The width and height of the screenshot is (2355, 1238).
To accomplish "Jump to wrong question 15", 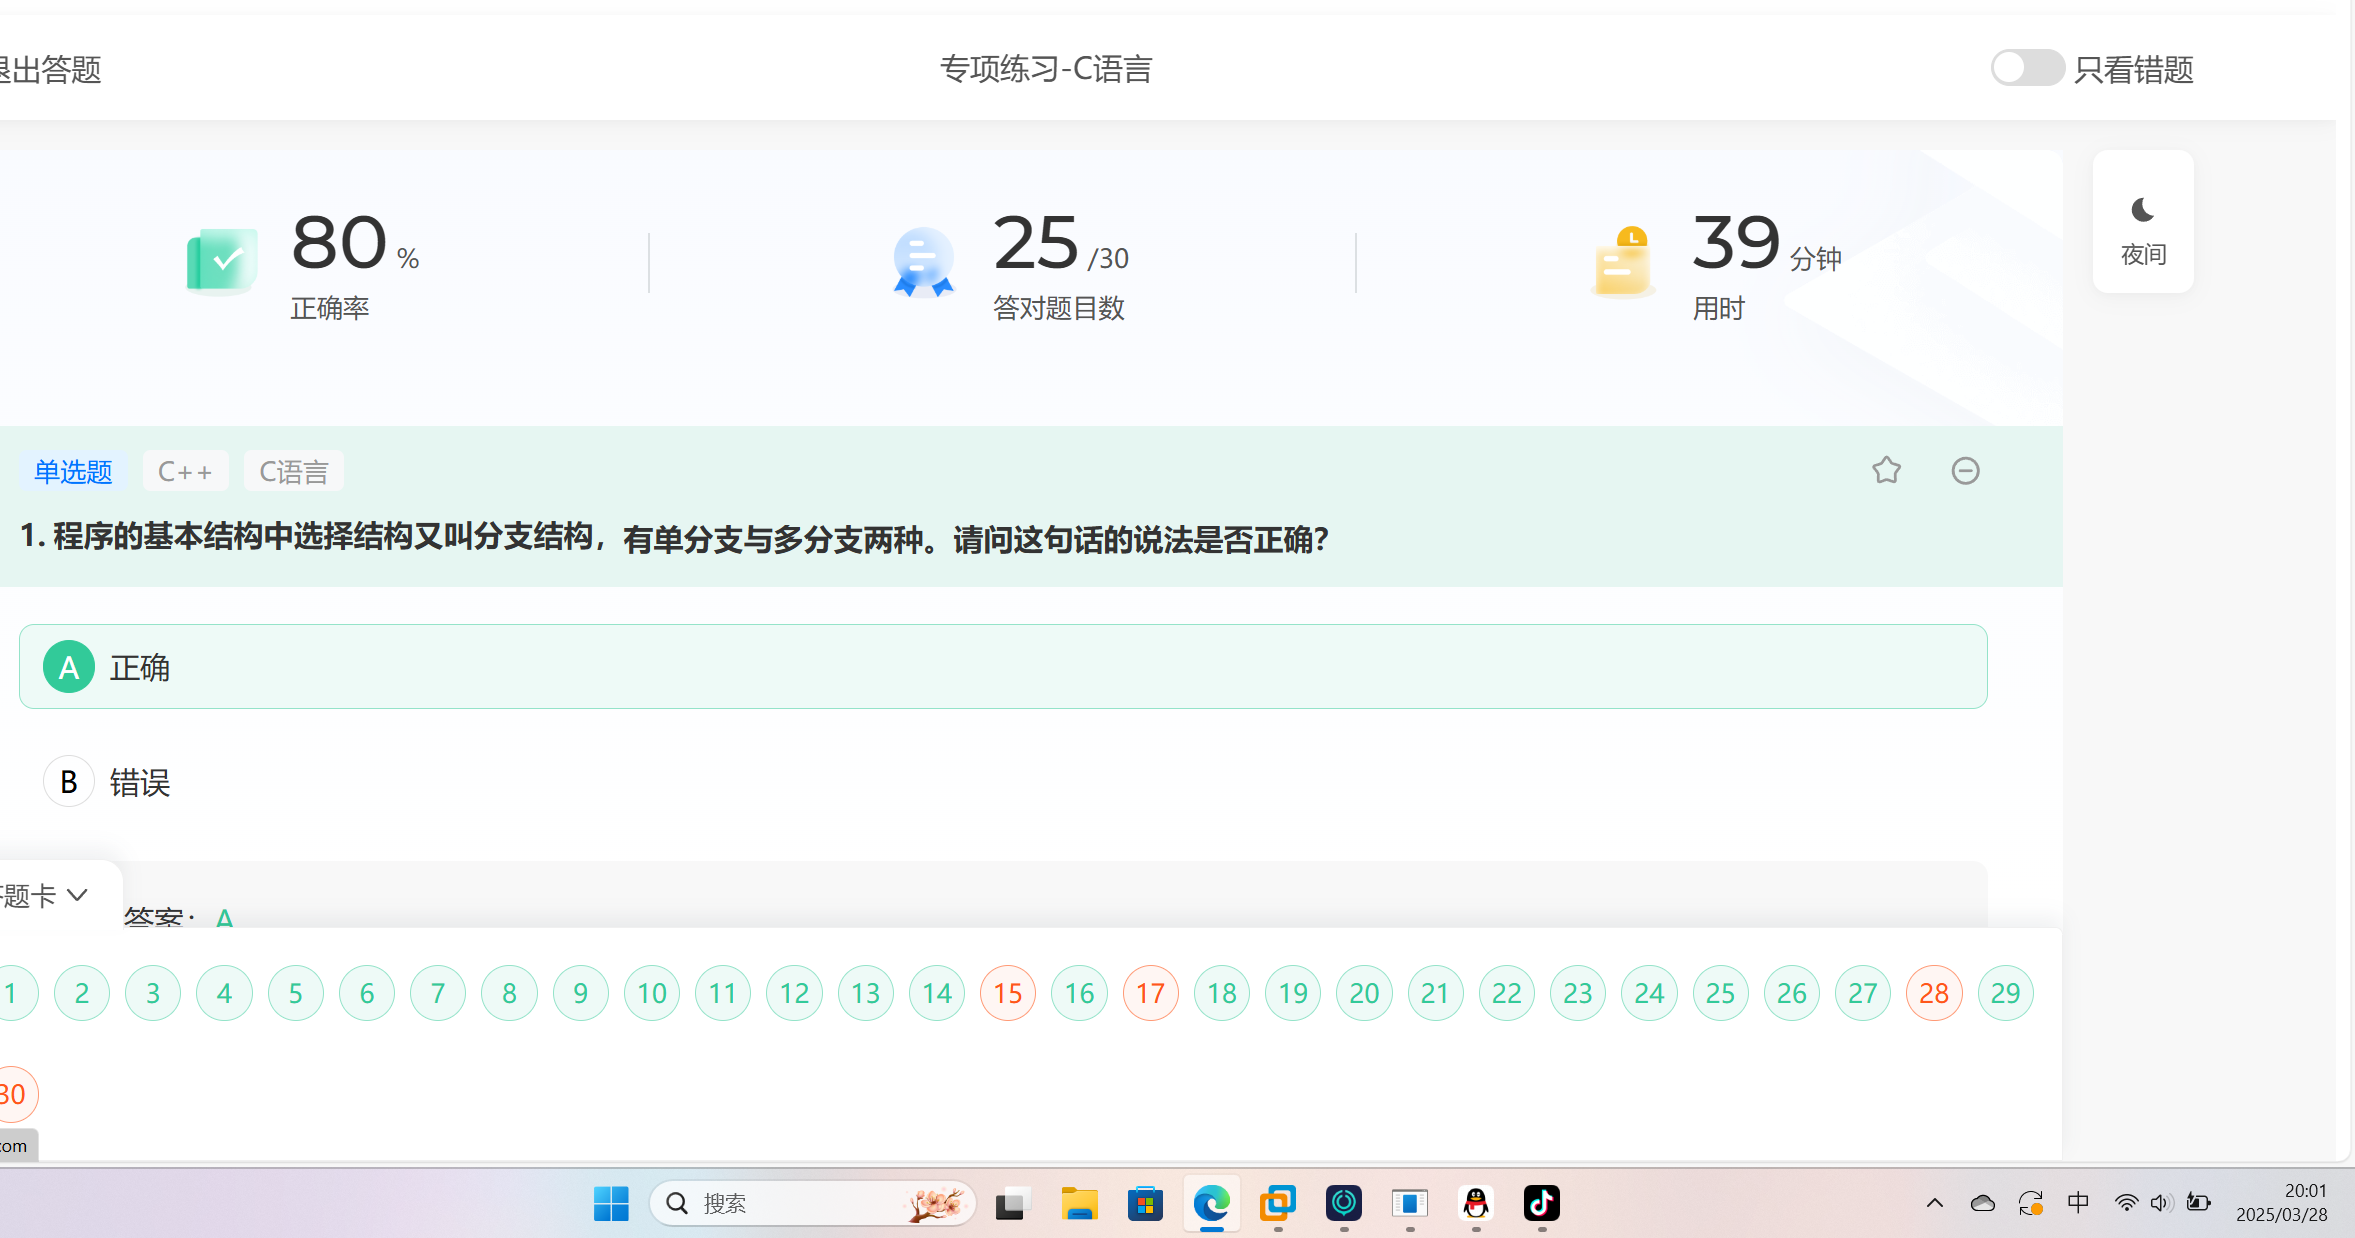I will pos(1007,993).
